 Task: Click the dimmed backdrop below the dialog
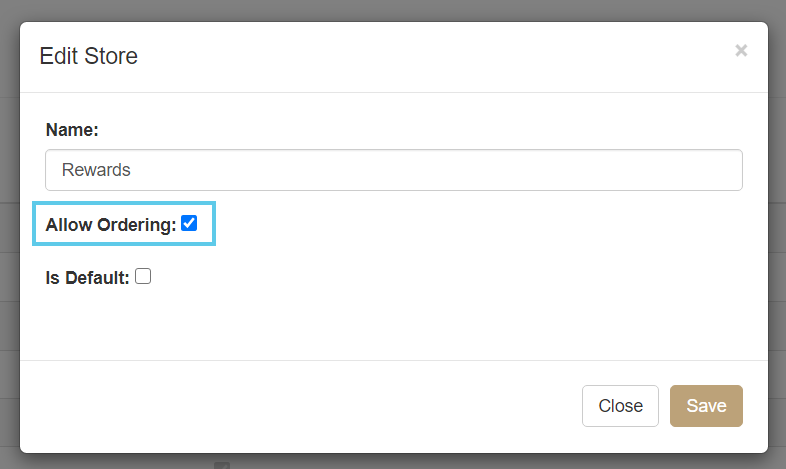[400, 461]
